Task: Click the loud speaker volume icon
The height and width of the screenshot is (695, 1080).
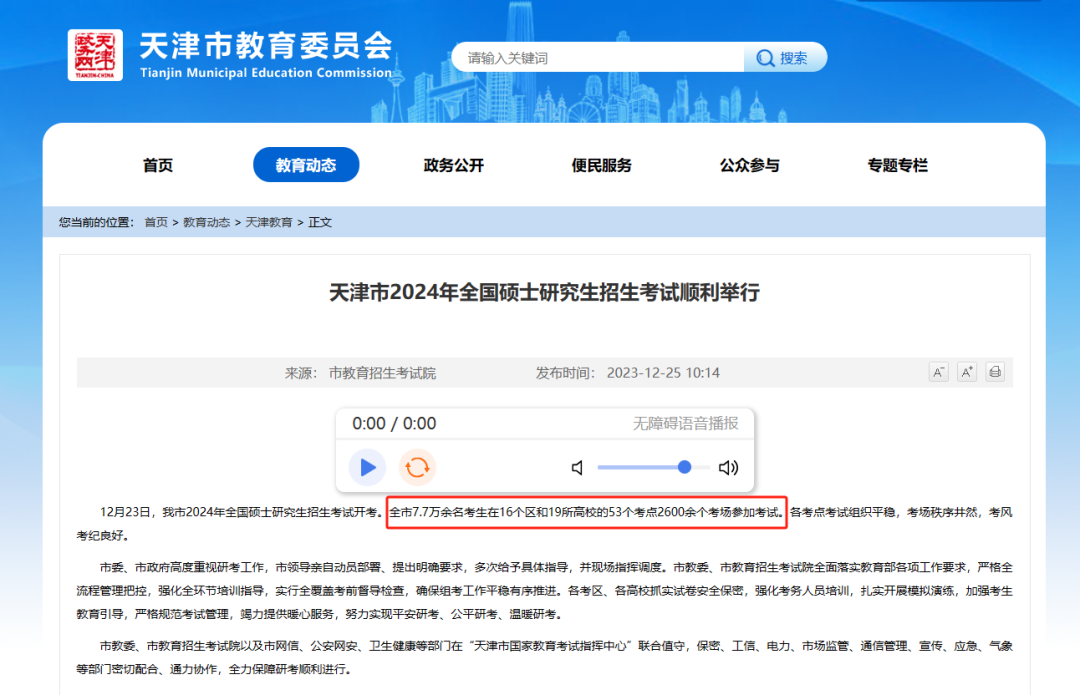Action: [728, 468]
